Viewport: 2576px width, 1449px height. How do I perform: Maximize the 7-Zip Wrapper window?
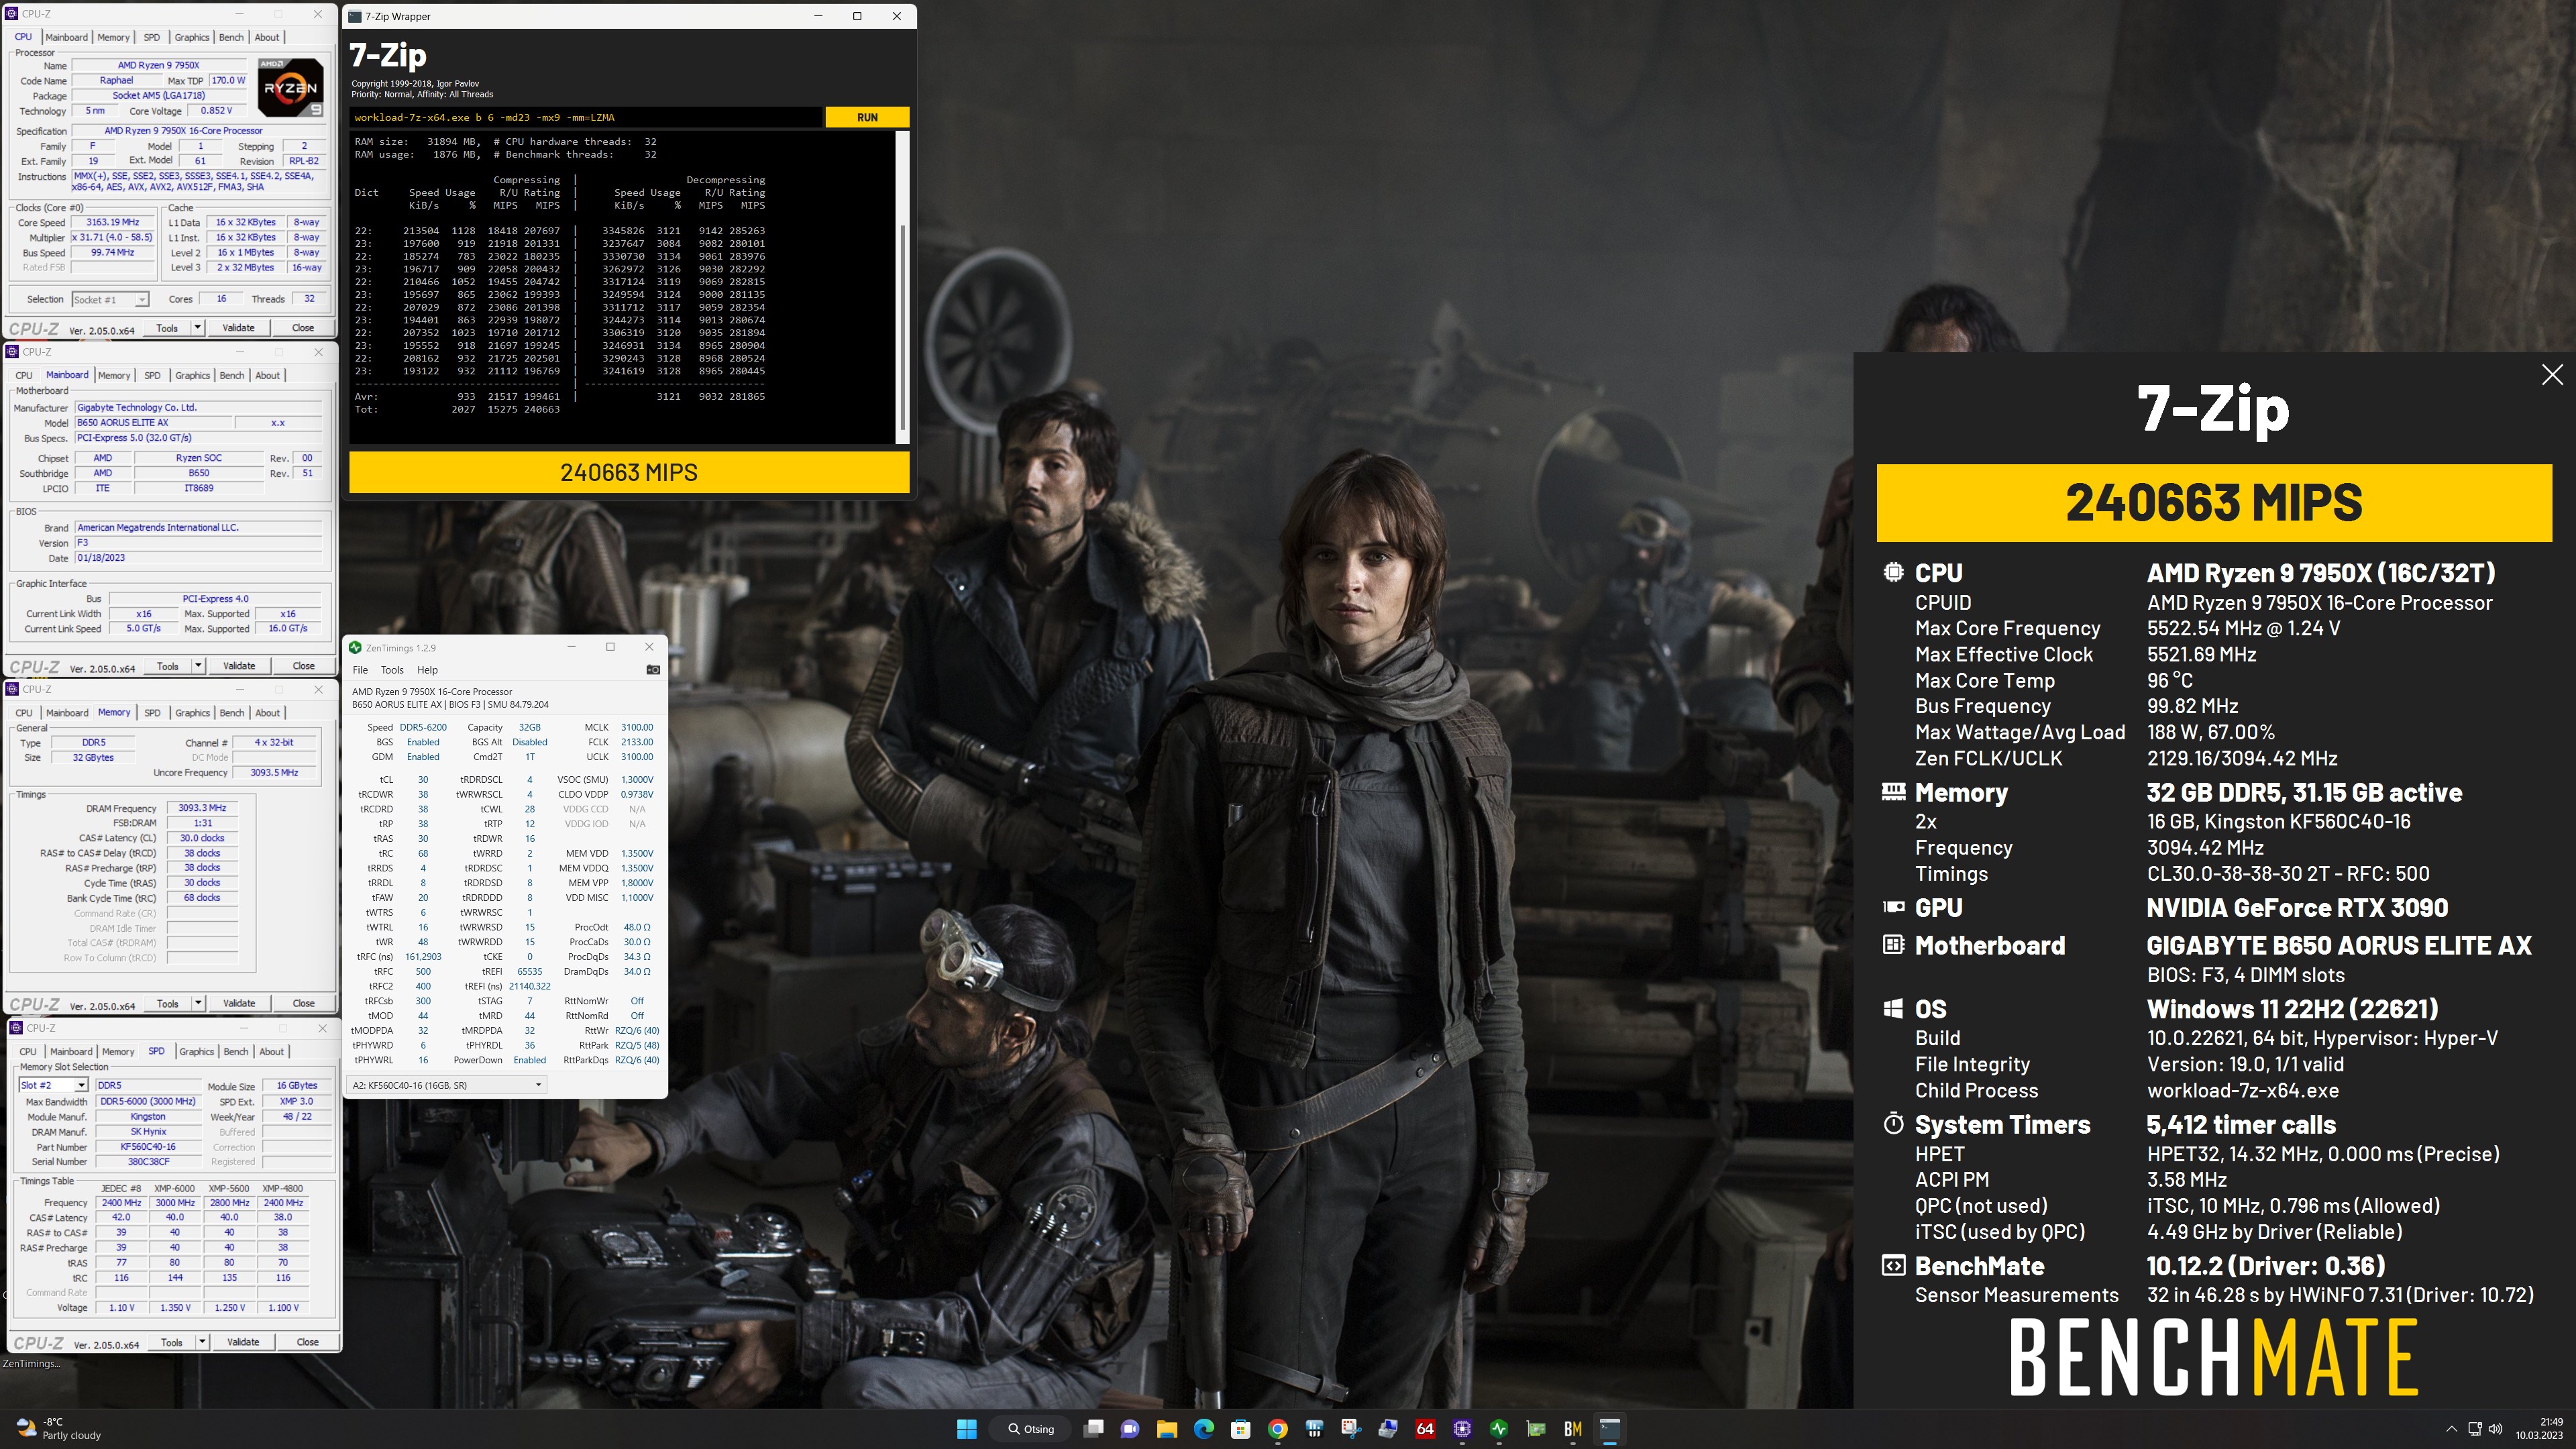point(857,16)
